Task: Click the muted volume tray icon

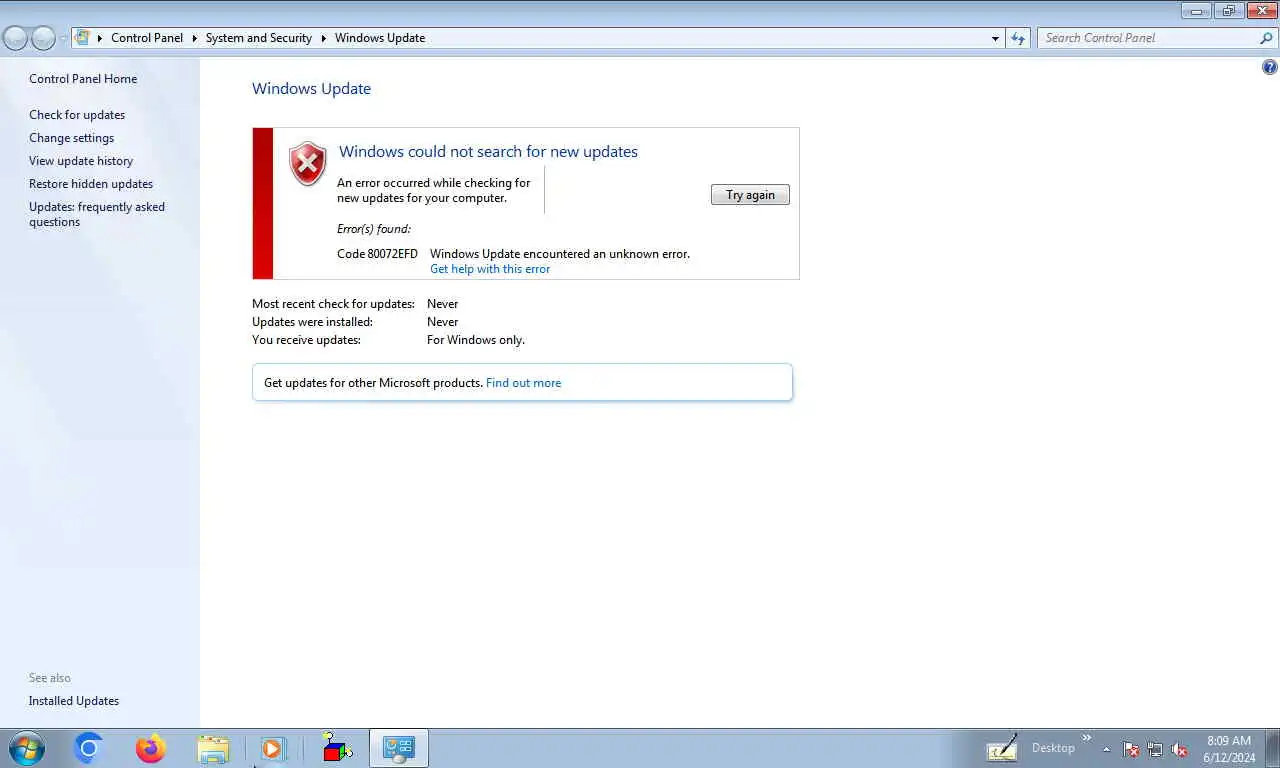Action: (x=1179, y=749)
